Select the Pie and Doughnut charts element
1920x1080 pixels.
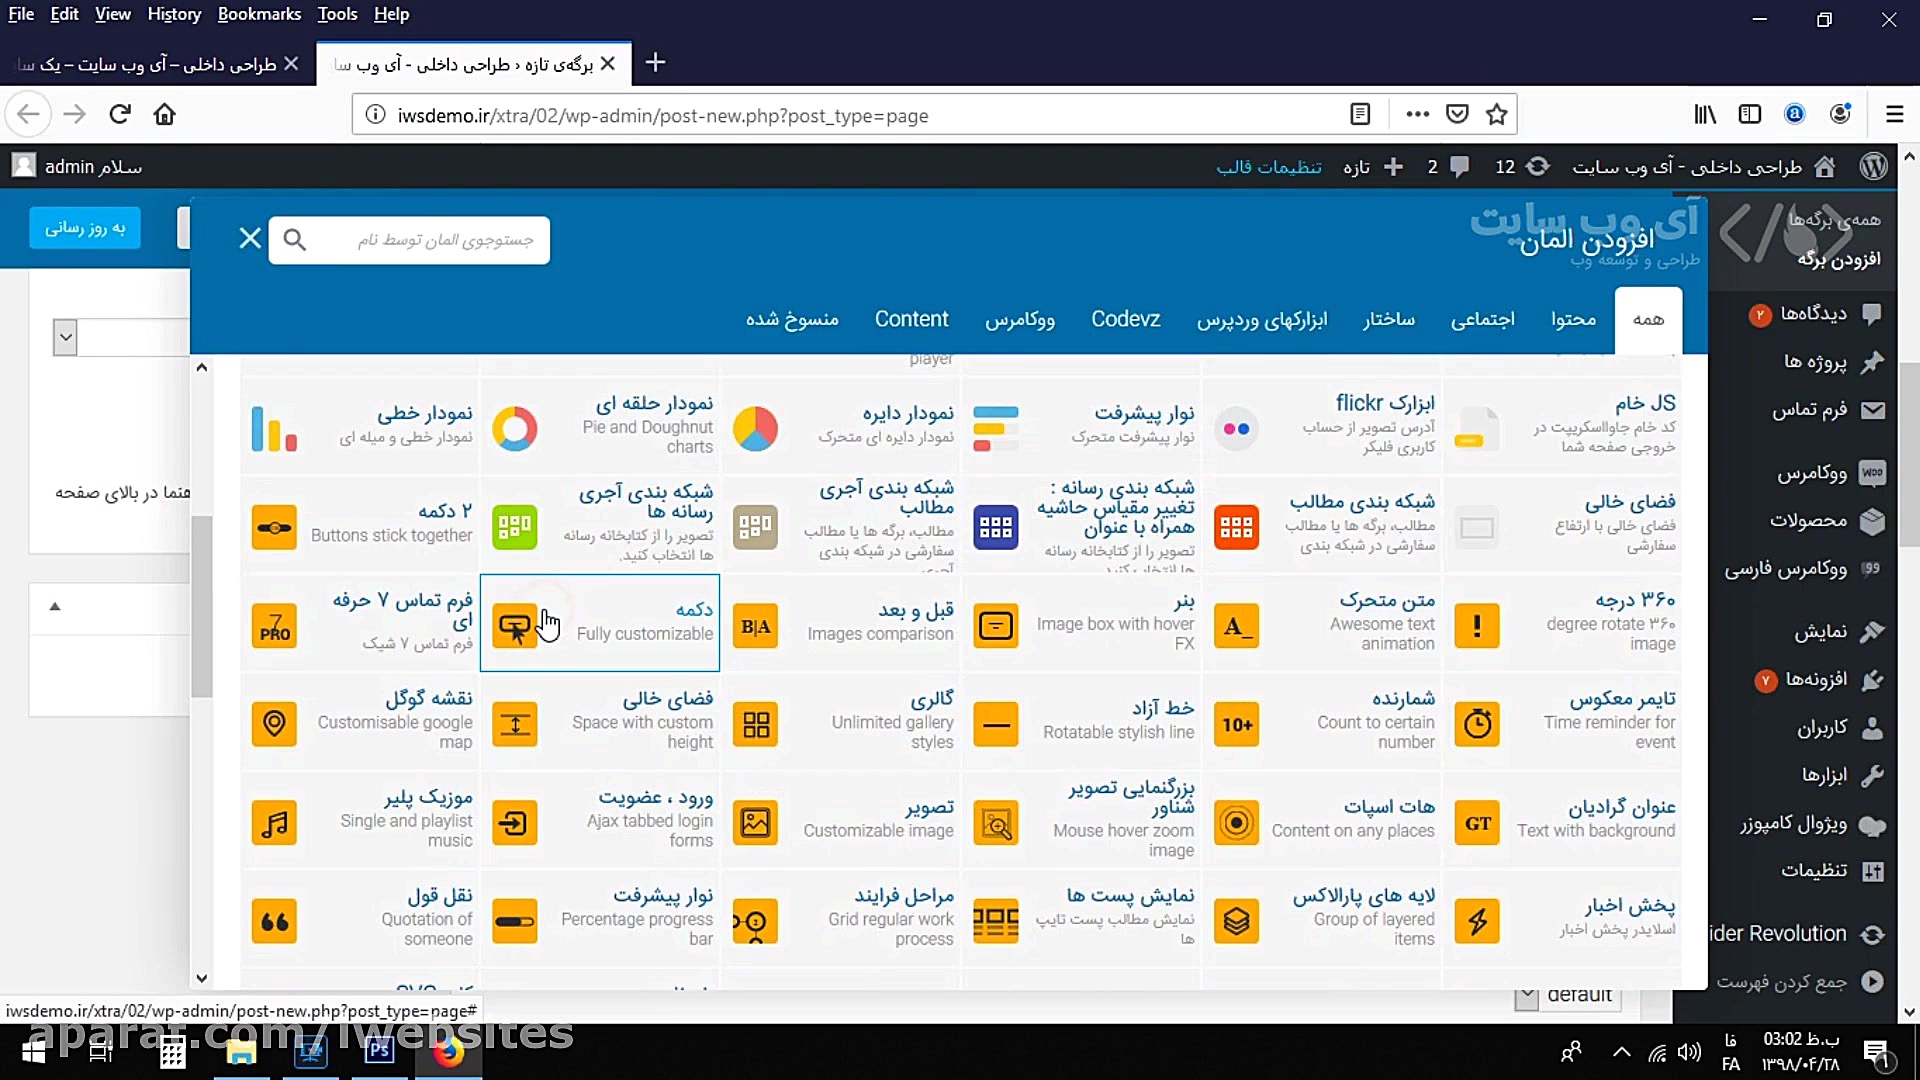[600, 427]
